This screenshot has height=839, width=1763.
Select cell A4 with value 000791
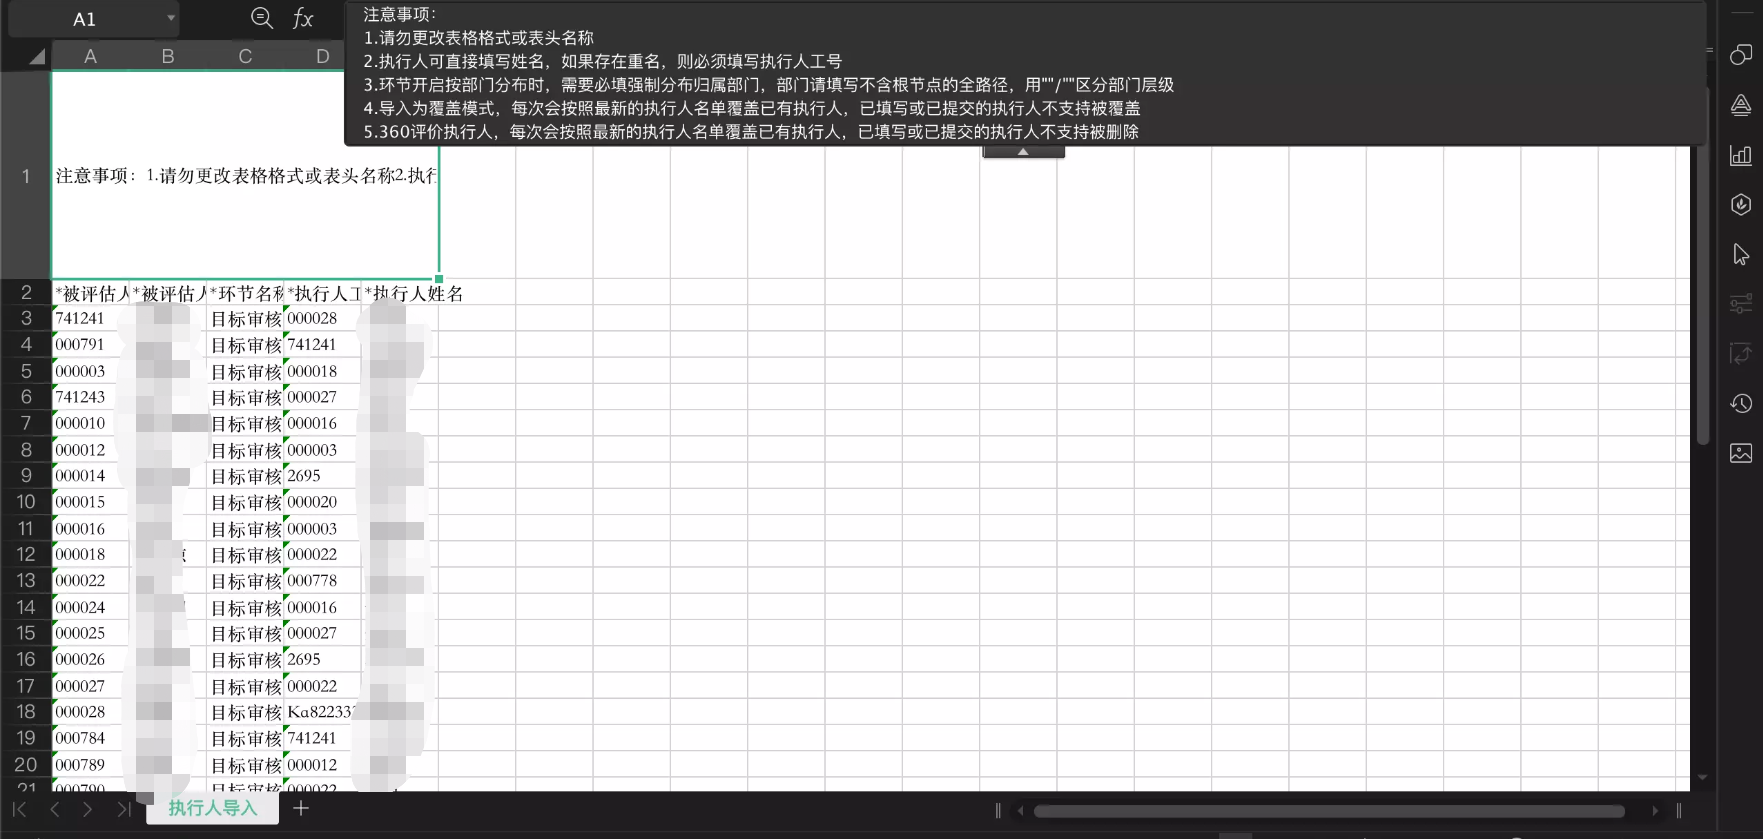coord(91,345)
